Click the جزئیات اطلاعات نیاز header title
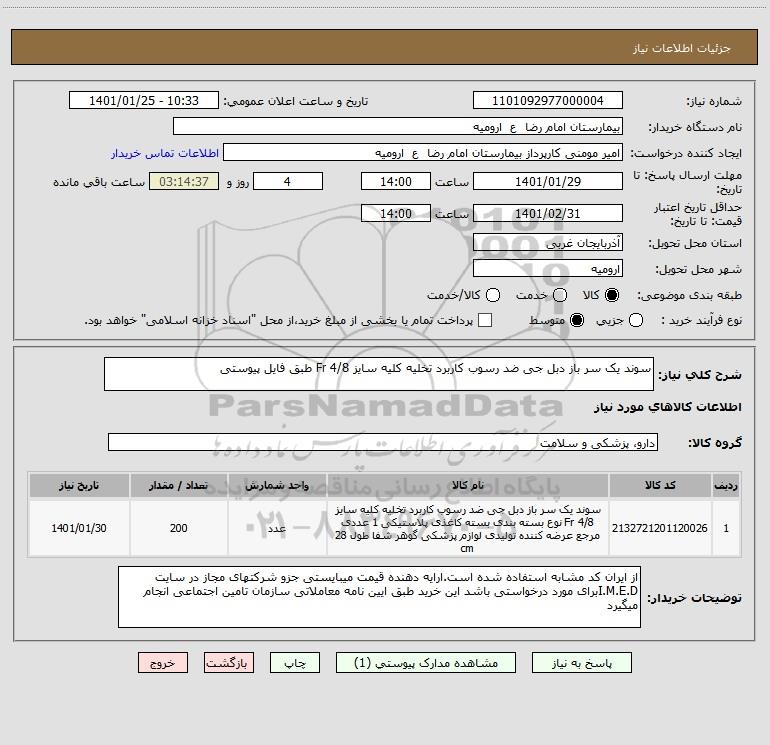 pyautogui.click(x=682, y=48)
